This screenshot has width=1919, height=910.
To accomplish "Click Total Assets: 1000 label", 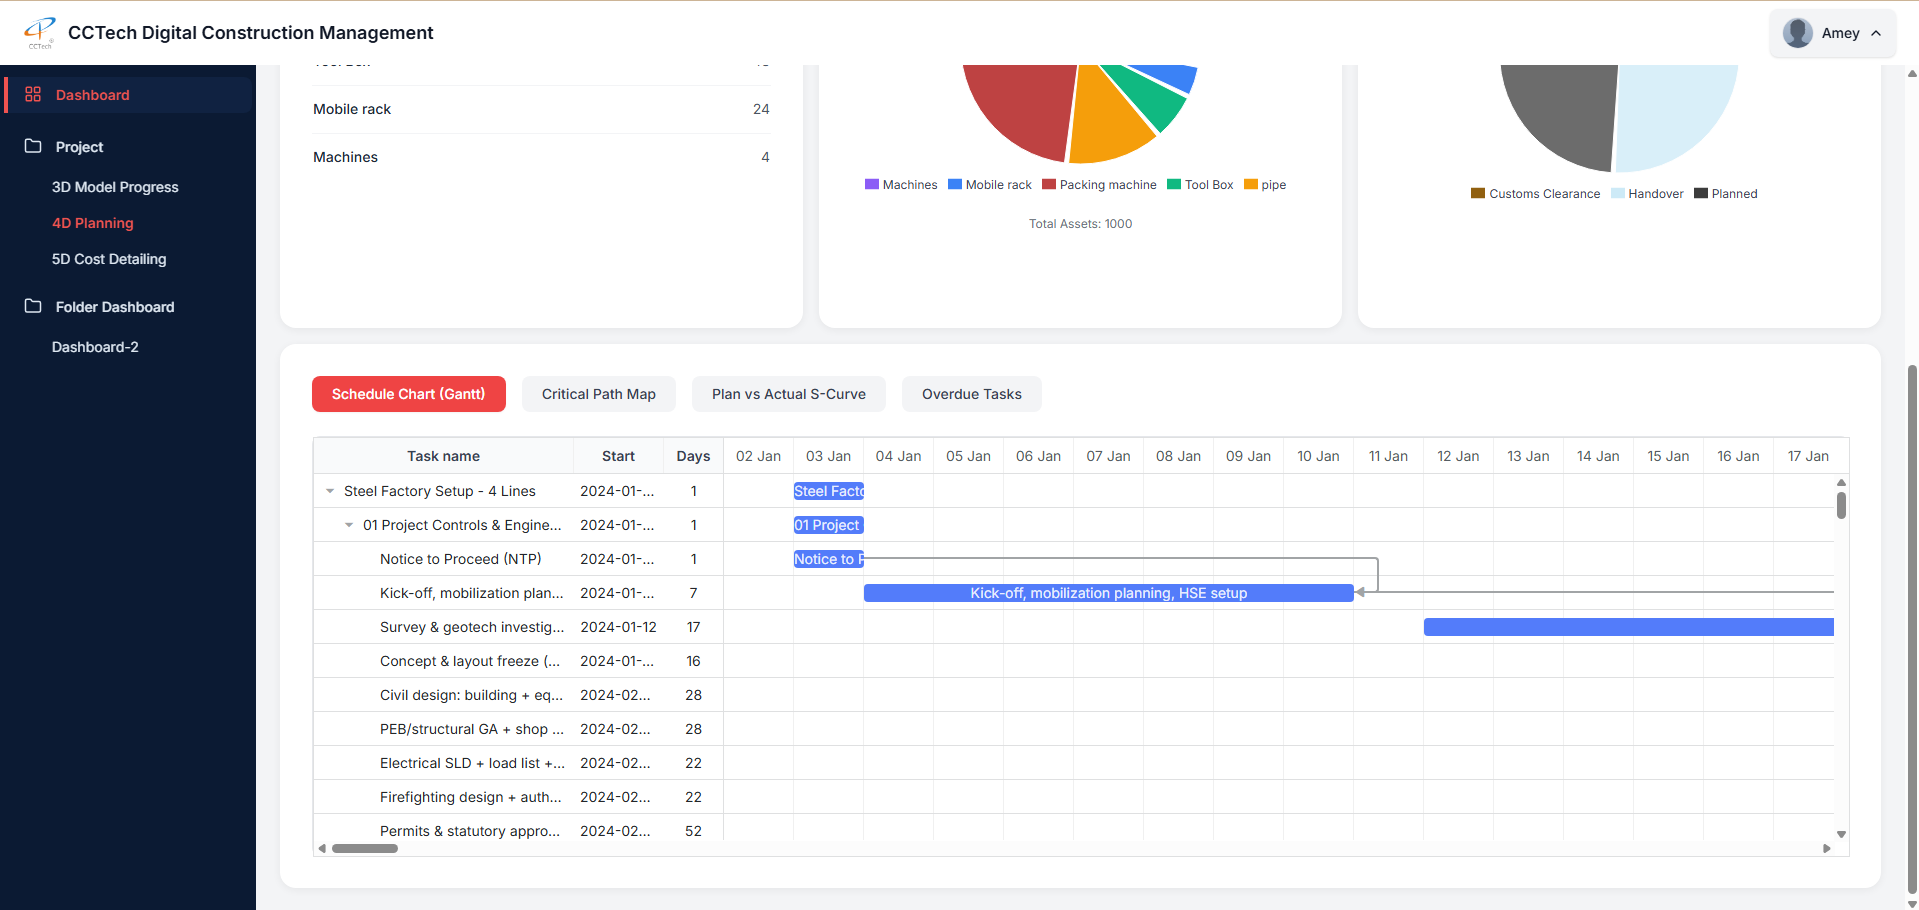I will pos(1080,224).
